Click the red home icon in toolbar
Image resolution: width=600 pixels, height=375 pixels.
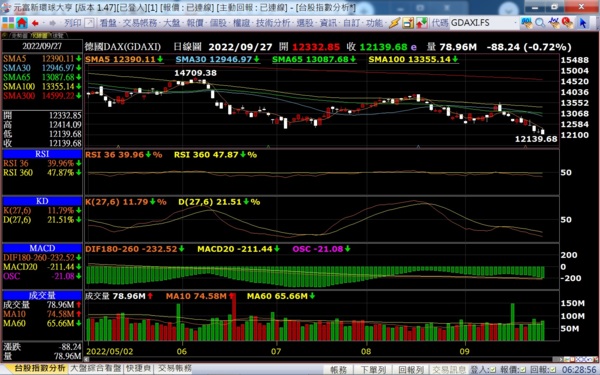(x=22, y=23)
